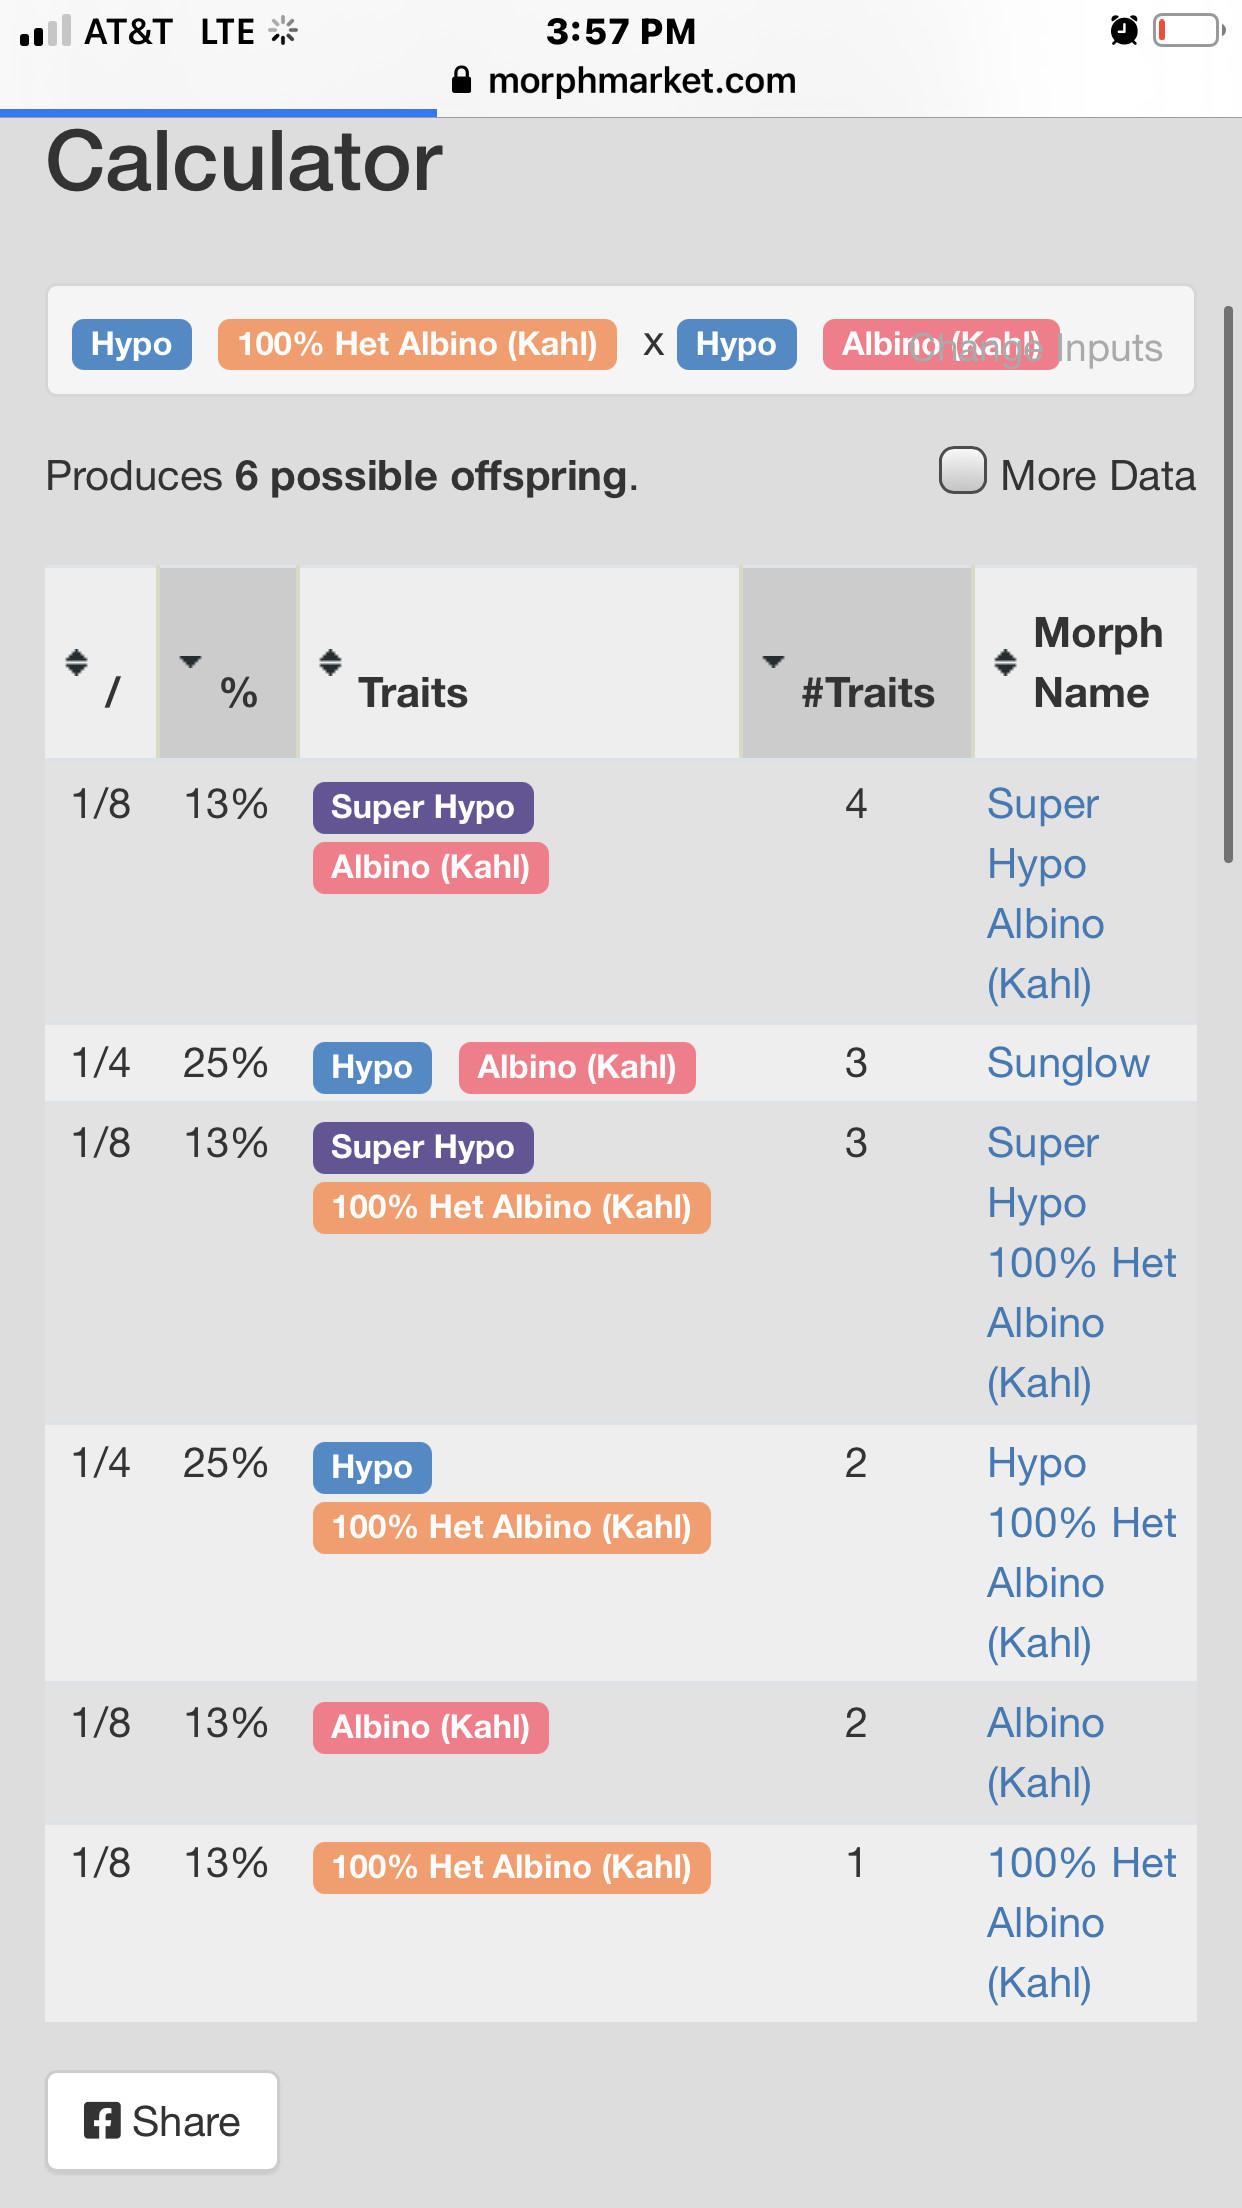Click the sort arrows icon next to Traits

pyautogui.click(x=330, y=662)
